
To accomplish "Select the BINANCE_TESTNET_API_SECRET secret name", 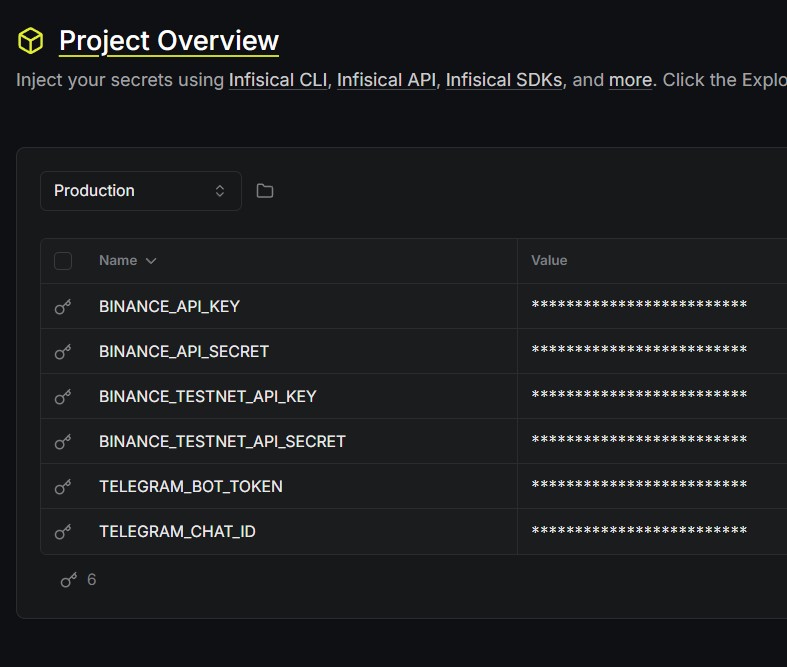I will [222, 442].
